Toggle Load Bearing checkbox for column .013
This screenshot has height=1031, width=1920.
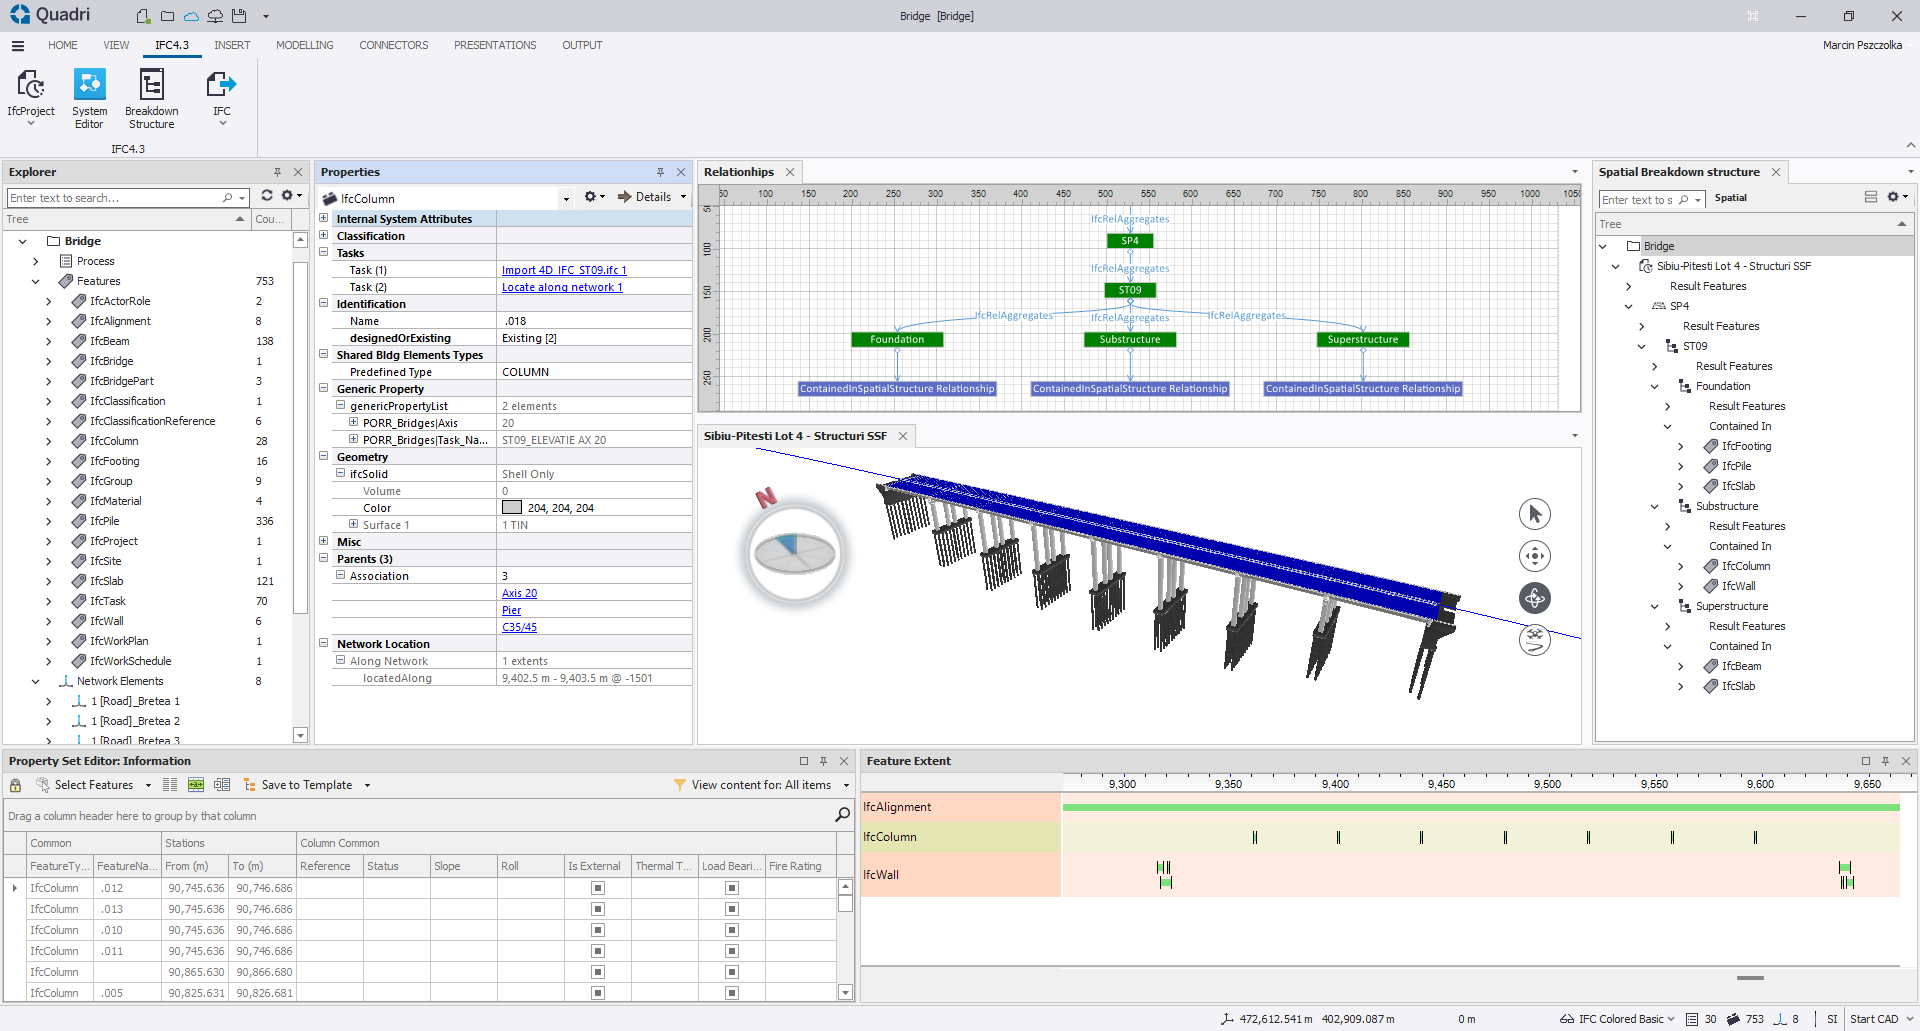(x=732, y=909)
